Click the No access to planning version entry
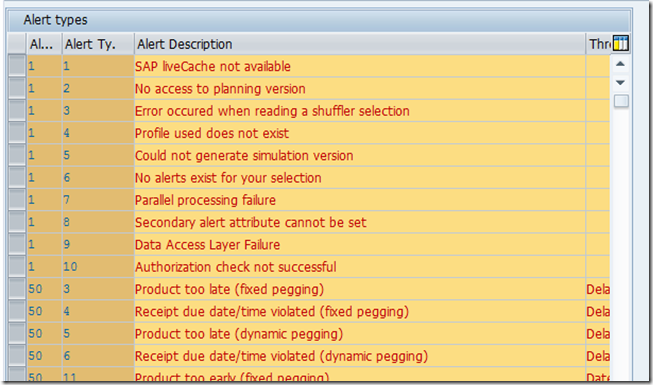653x385 pixels. tap(220, 89)
